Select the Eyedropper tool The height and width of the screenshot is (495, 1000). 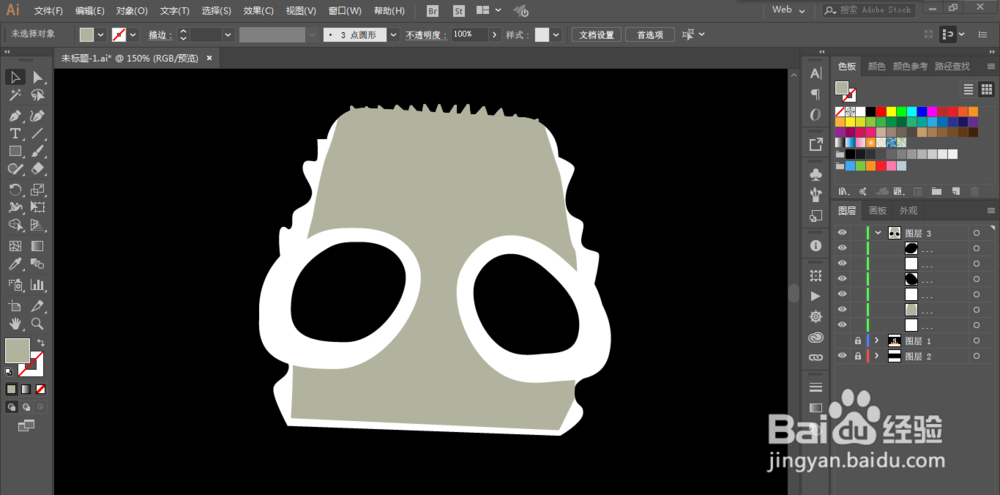click(15, 263)
